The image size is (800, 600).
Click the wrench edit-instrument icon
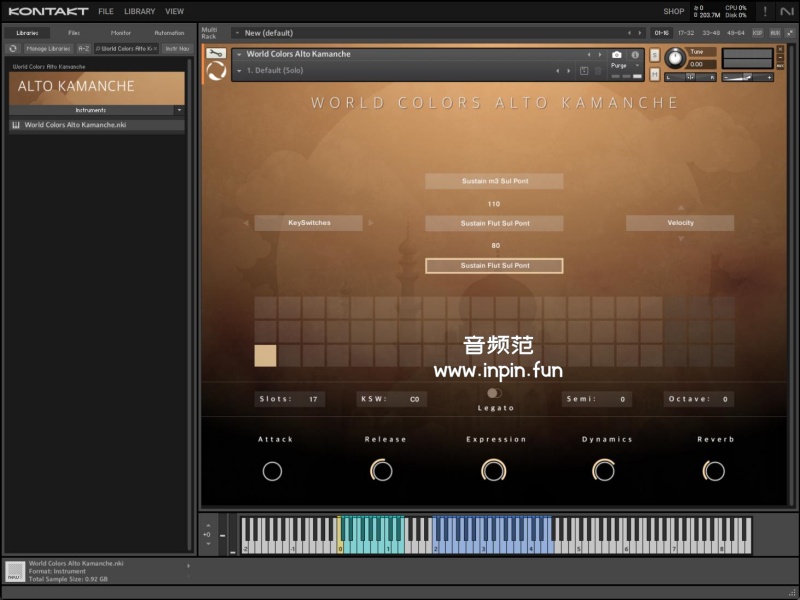[x=215, y=54]
